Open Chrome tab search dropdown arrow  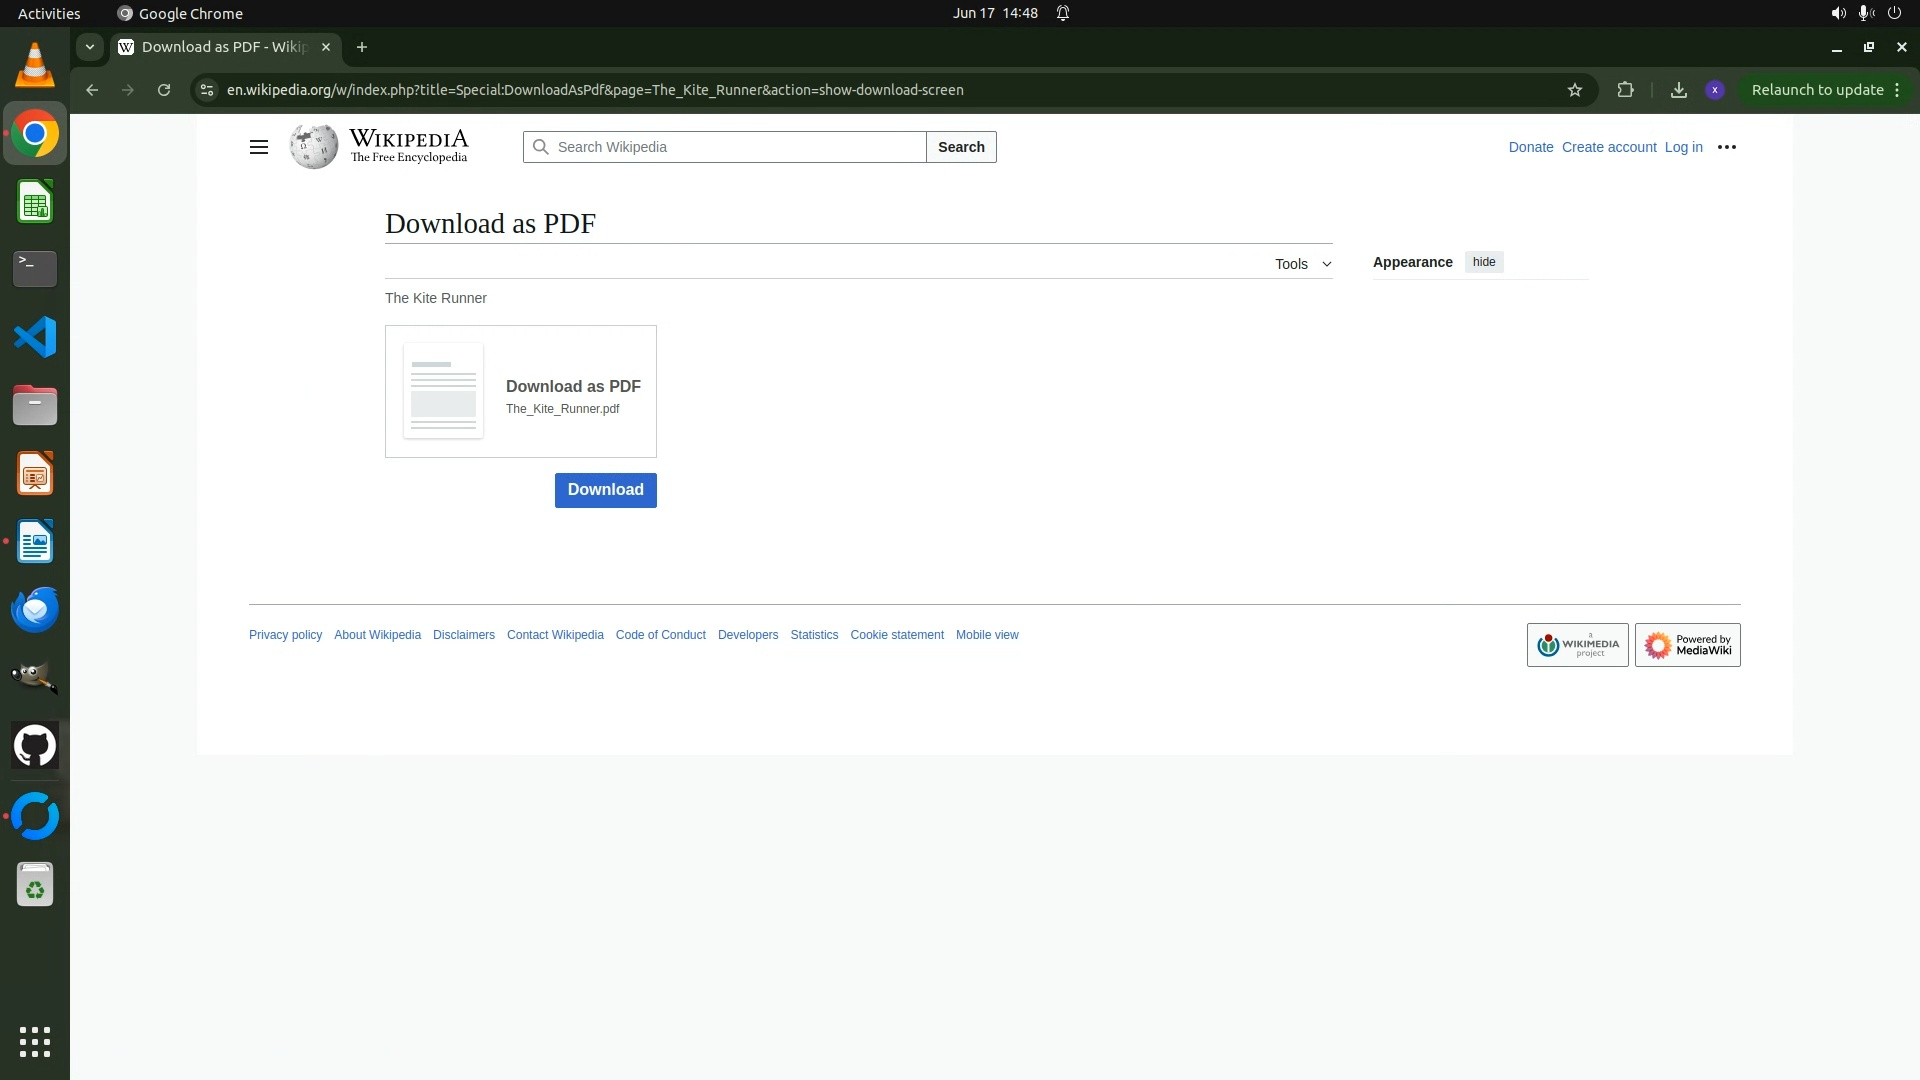tap(90, 47)
